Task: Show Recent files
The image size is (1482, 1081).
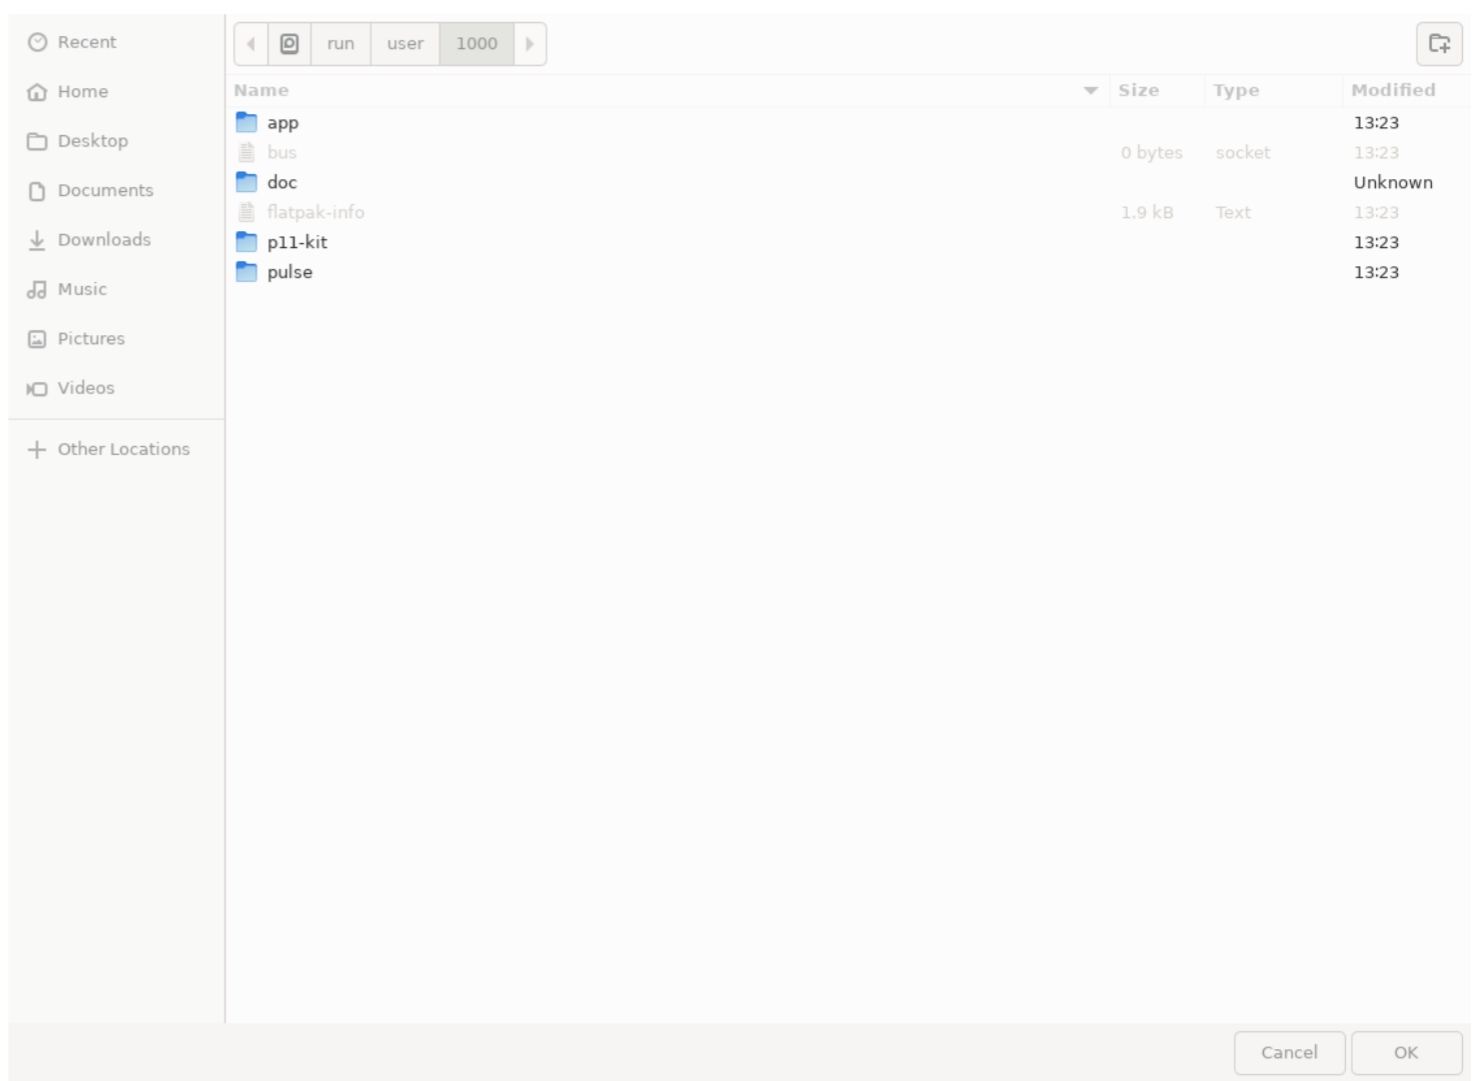Action: point(87,42)
